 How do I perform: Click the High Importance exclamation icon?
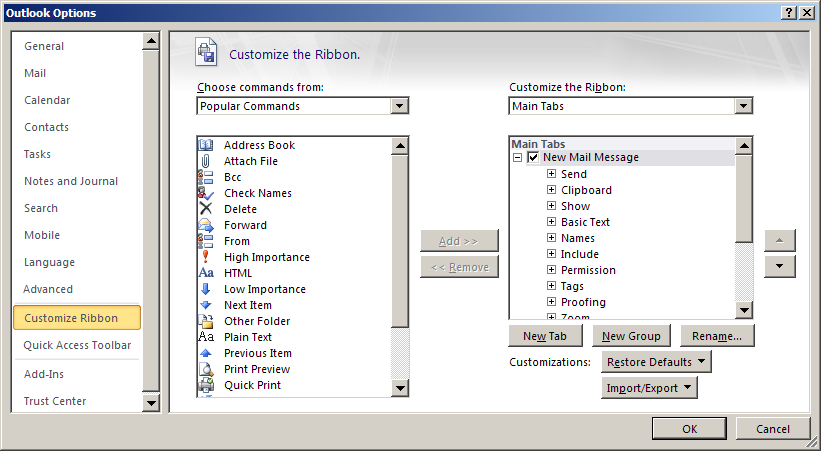tap(205, 257)
